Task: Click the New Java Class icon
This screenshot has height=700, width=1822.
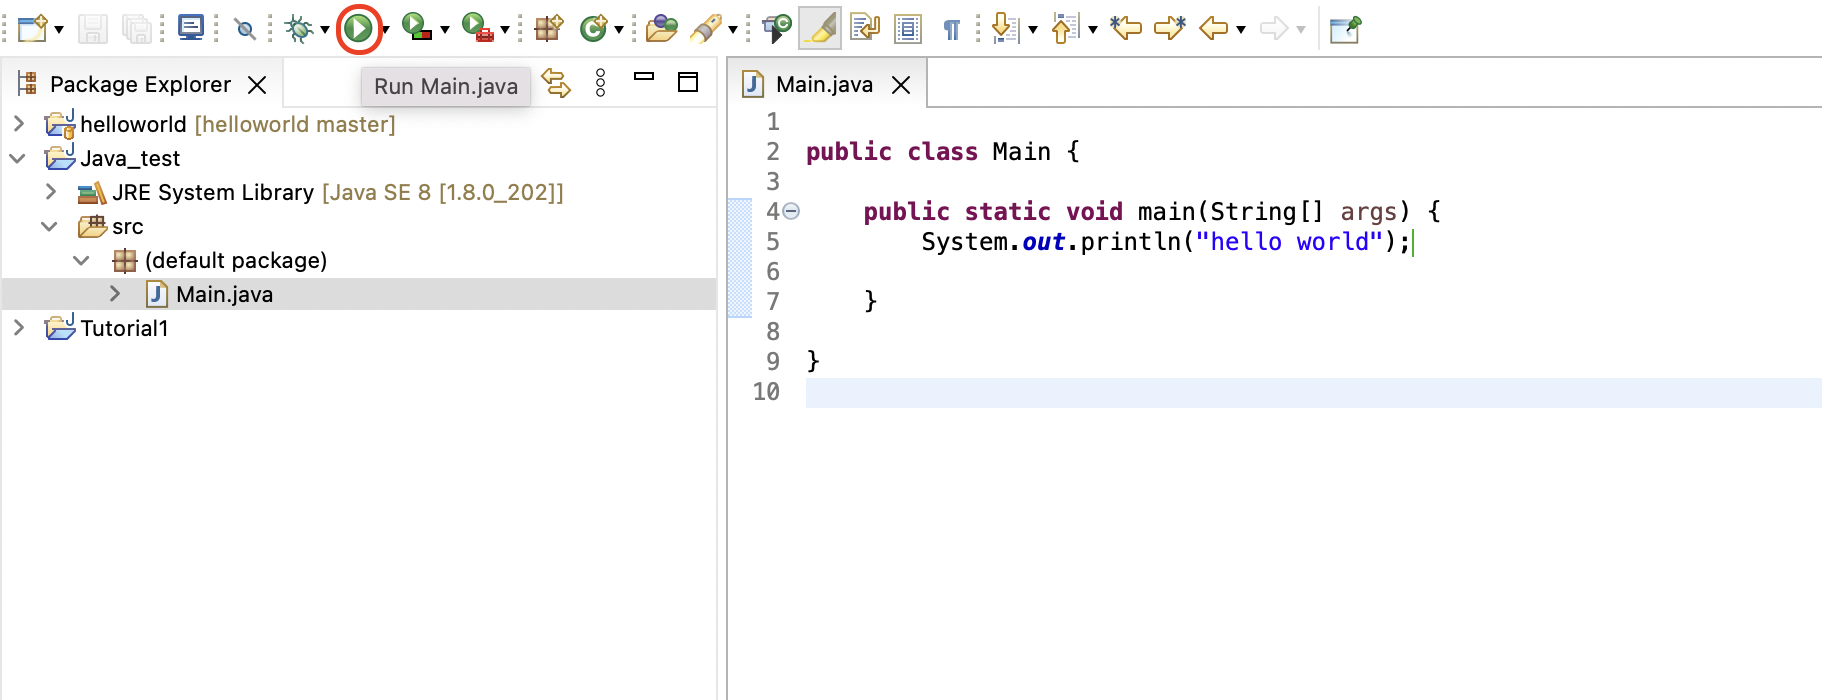Action: (x=594, y=28)
